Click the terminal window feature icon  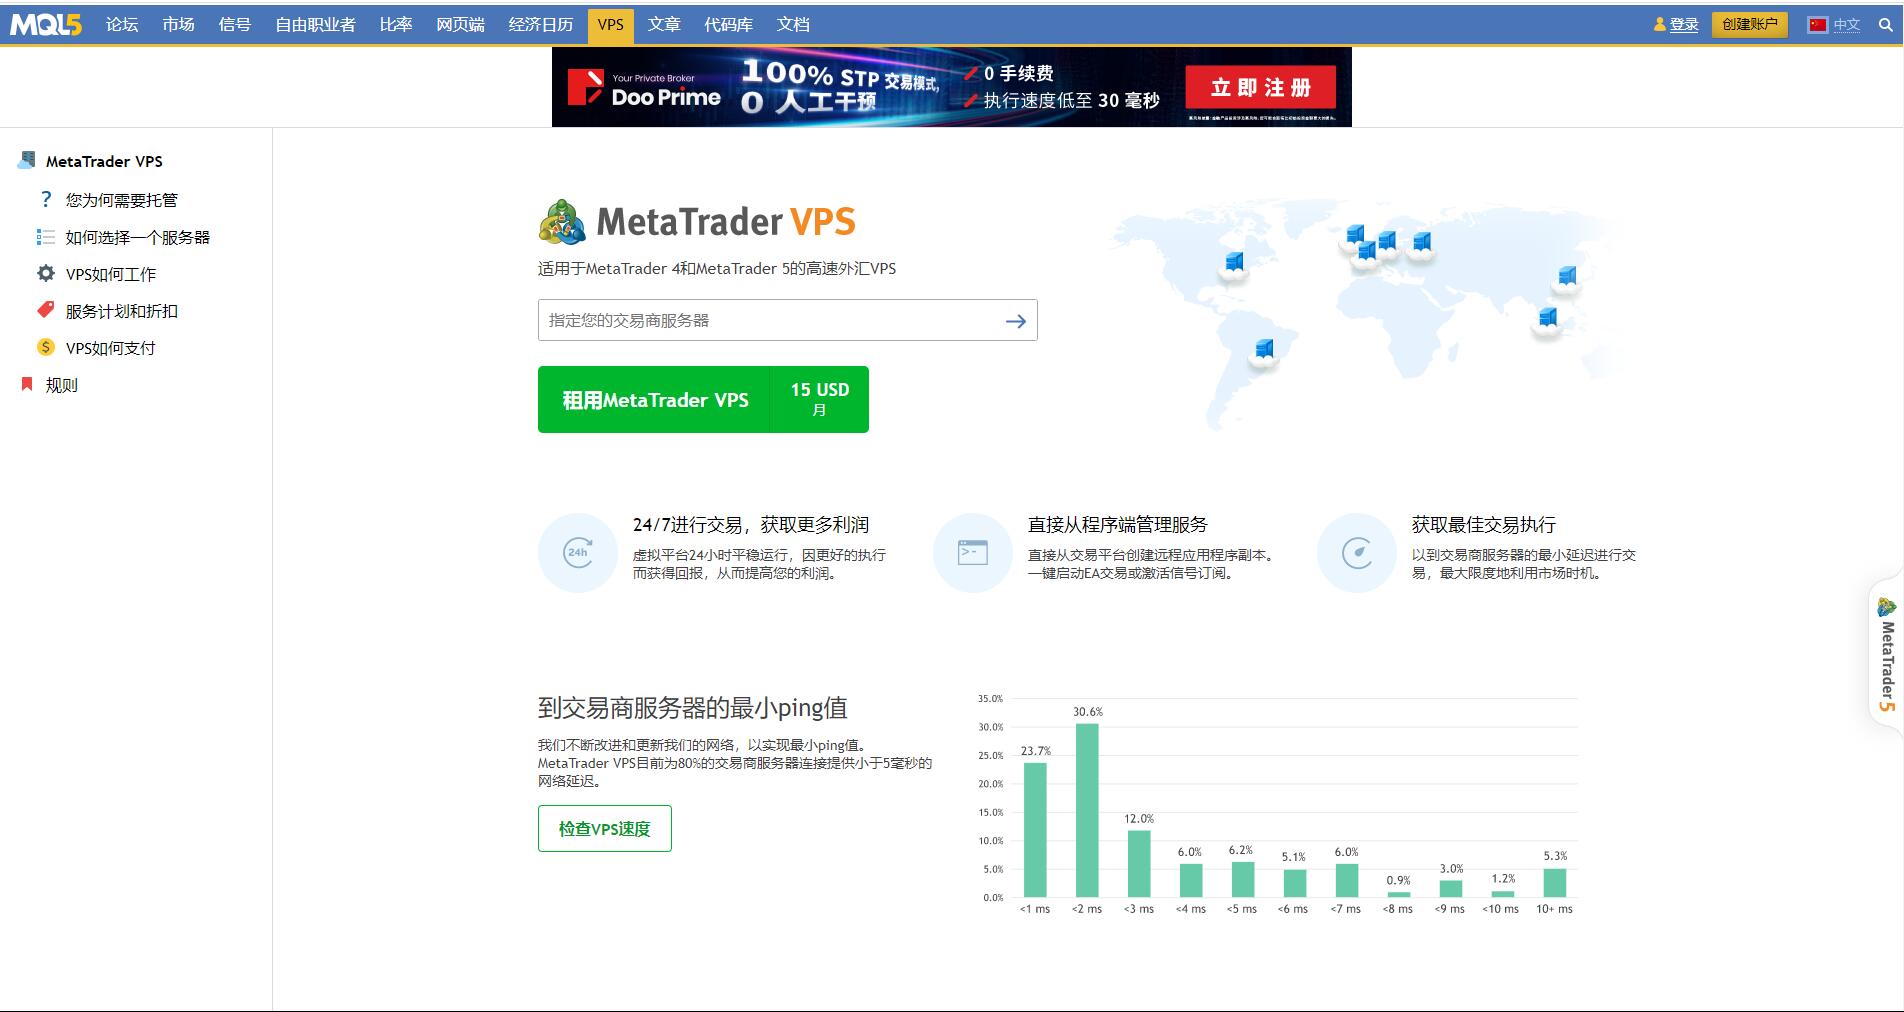(x=973, y=552)
